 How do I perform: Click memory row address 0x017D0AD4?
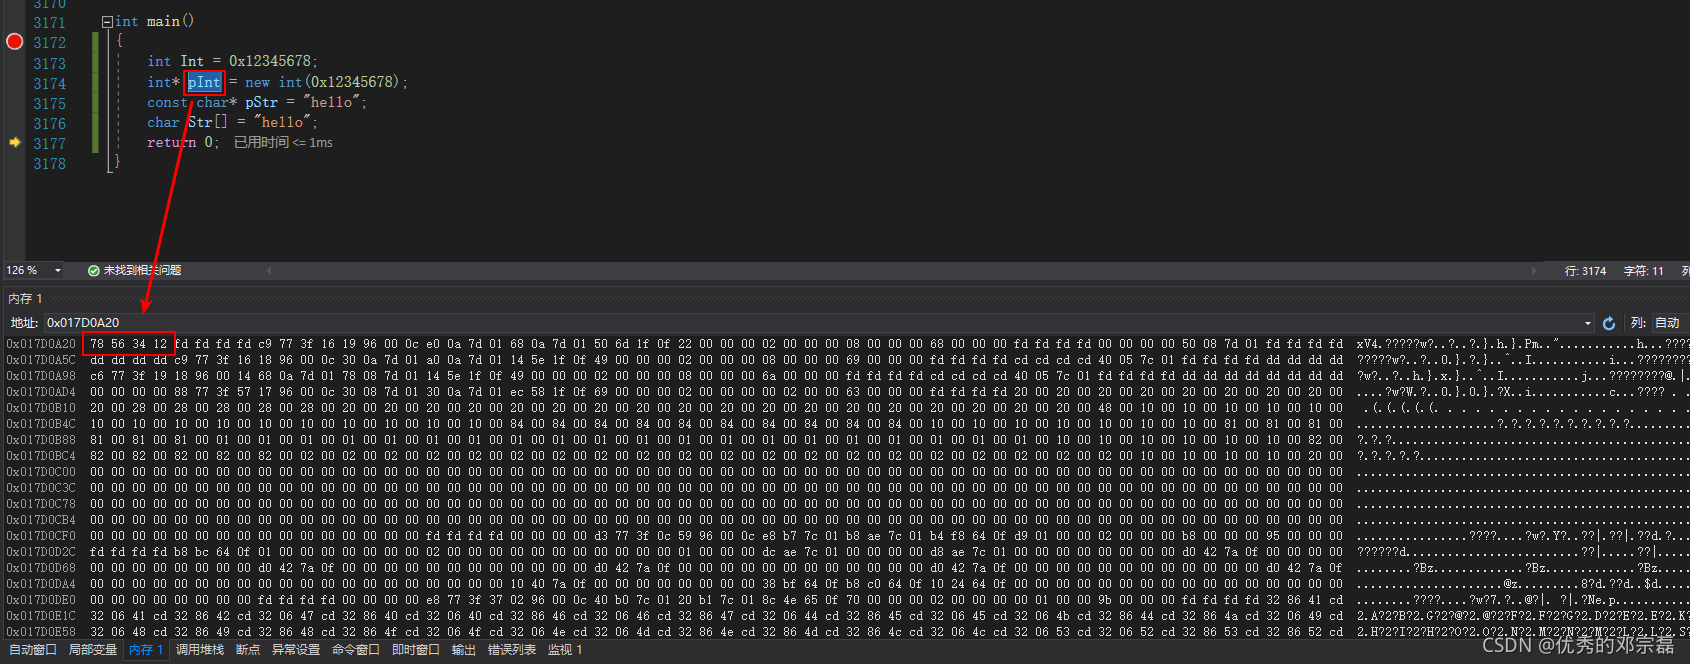click(41, 392)
